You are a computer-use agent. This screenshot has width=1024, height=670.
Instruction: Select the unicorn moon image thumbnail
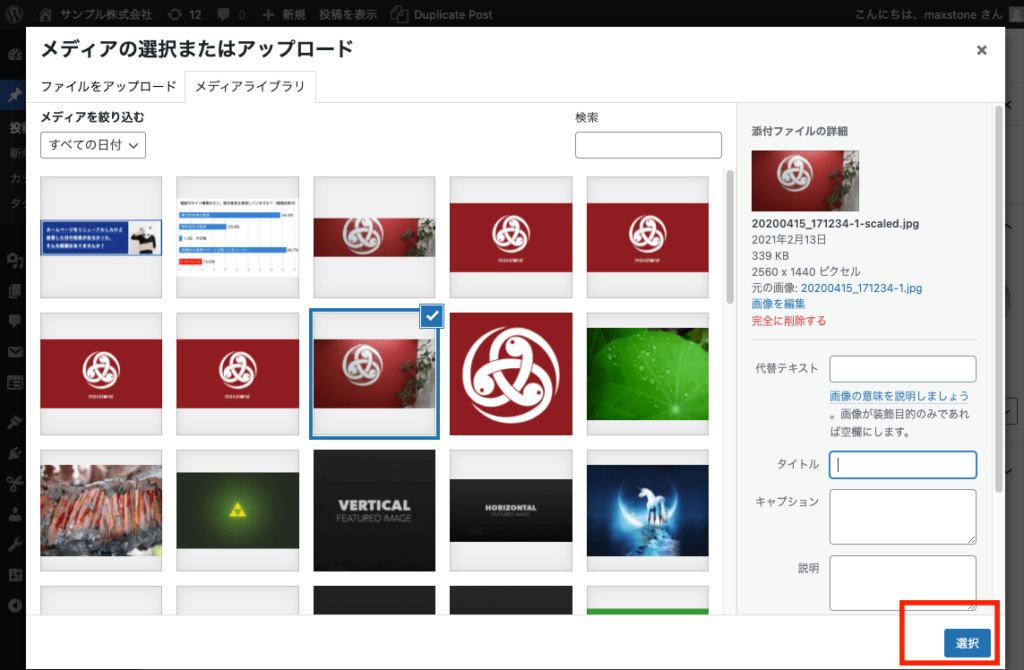click(647, 510)
